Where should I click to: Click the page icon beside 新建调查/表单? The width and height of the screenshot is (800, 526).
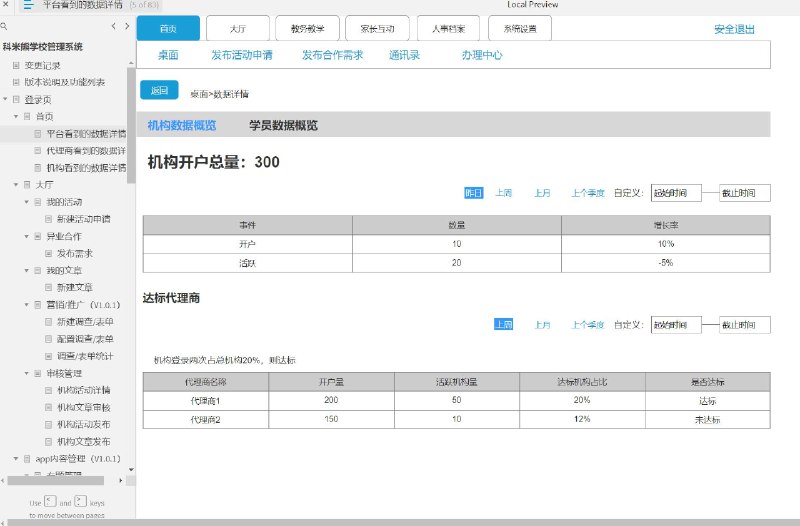pos(48,321)
